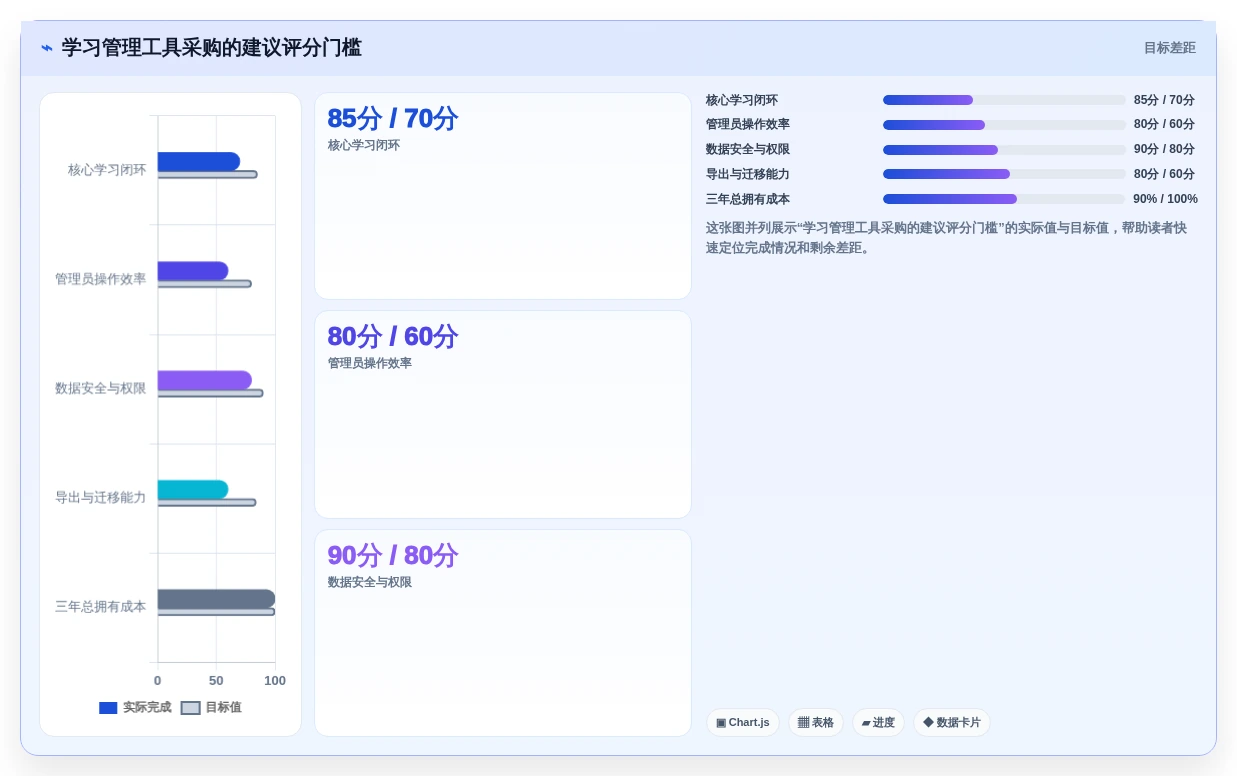Click the purple 数据安全与权限 actual bar in chart

coord(204,380)
